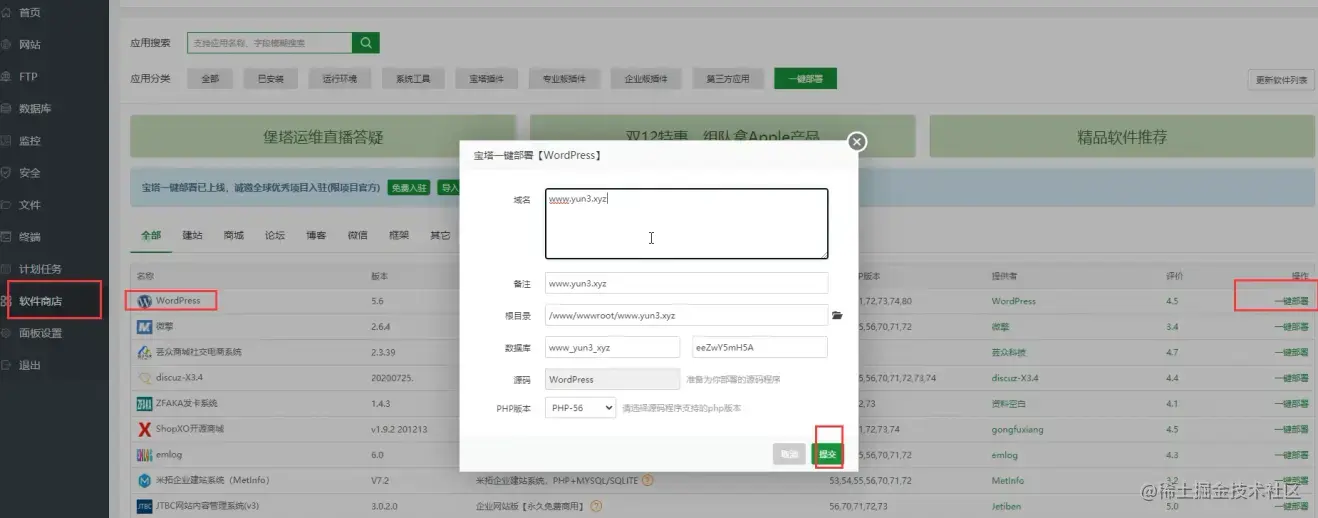Click the 芸众商城社交电商系统 icon
The width and height of the screenshot is (1318, 518).
click(144, 352)
